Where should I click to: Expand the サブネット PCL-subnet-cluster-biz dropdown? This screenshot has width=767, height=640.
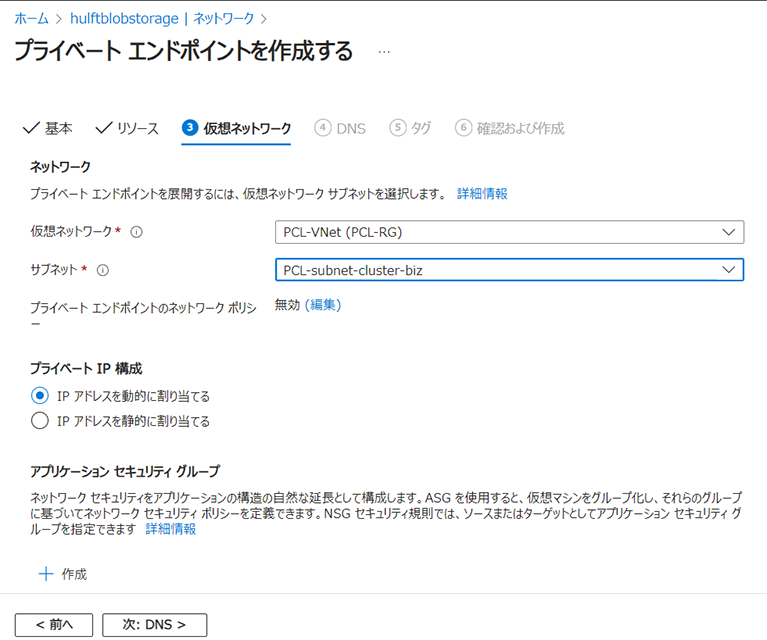point(509,270)
